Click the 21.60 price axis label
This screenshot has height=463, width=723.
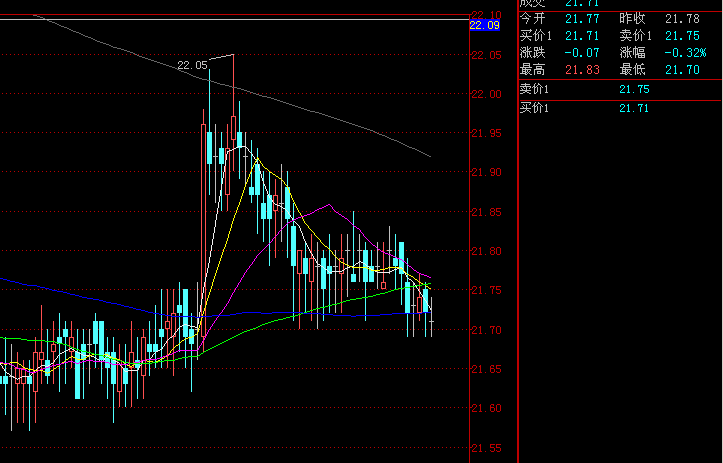click(x=486, y=408)
